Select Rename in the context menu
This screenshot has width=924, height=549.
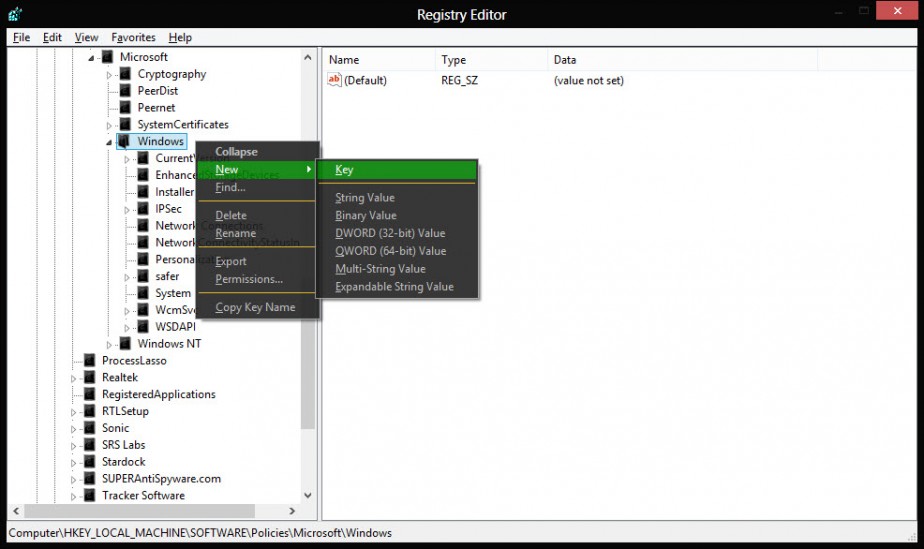click(x=257, y=233)
